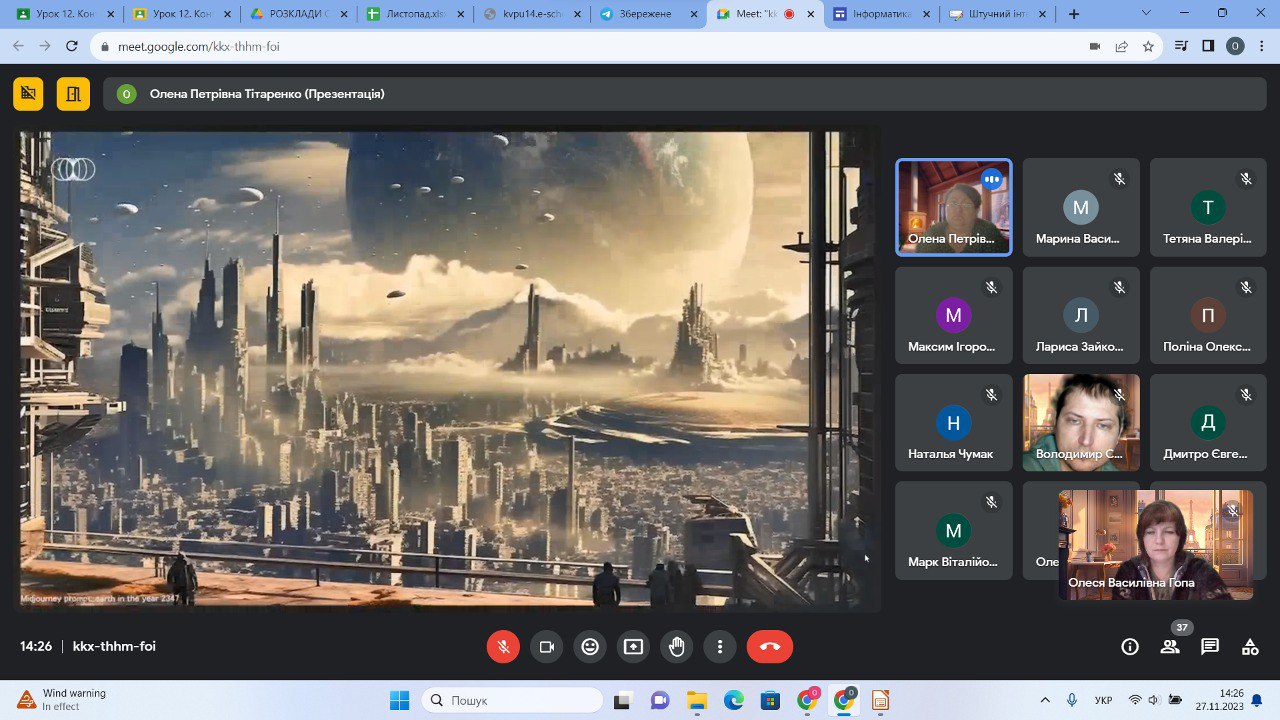Switch to the Листопад.xlsx tab
Viewport: 1280px width, 720px height.
click(416, 15)
